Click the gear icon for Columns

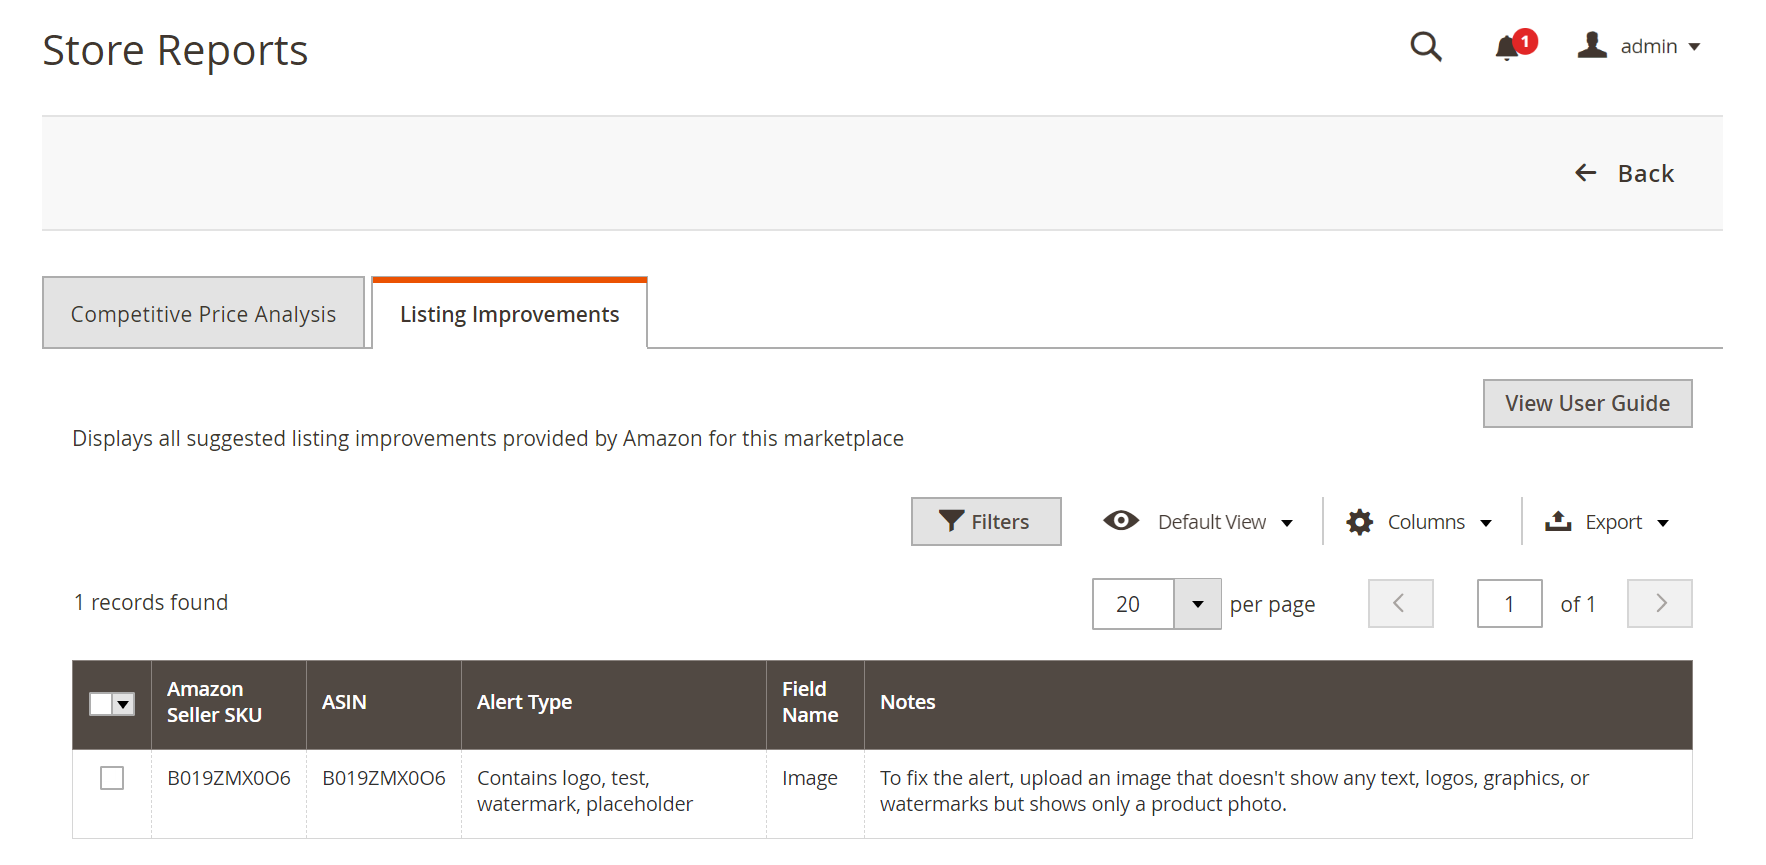1359,522
